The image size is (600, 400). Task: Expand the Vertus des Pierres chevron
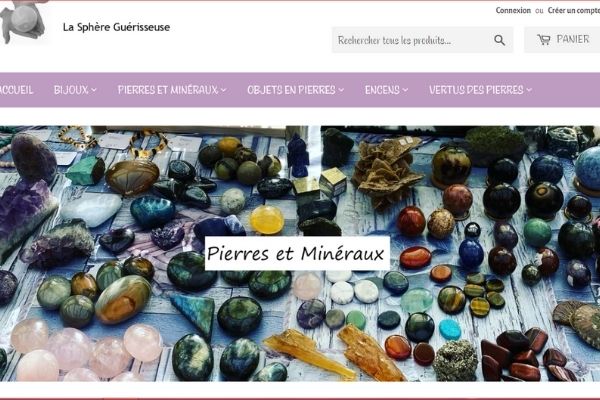coord(529,90)
